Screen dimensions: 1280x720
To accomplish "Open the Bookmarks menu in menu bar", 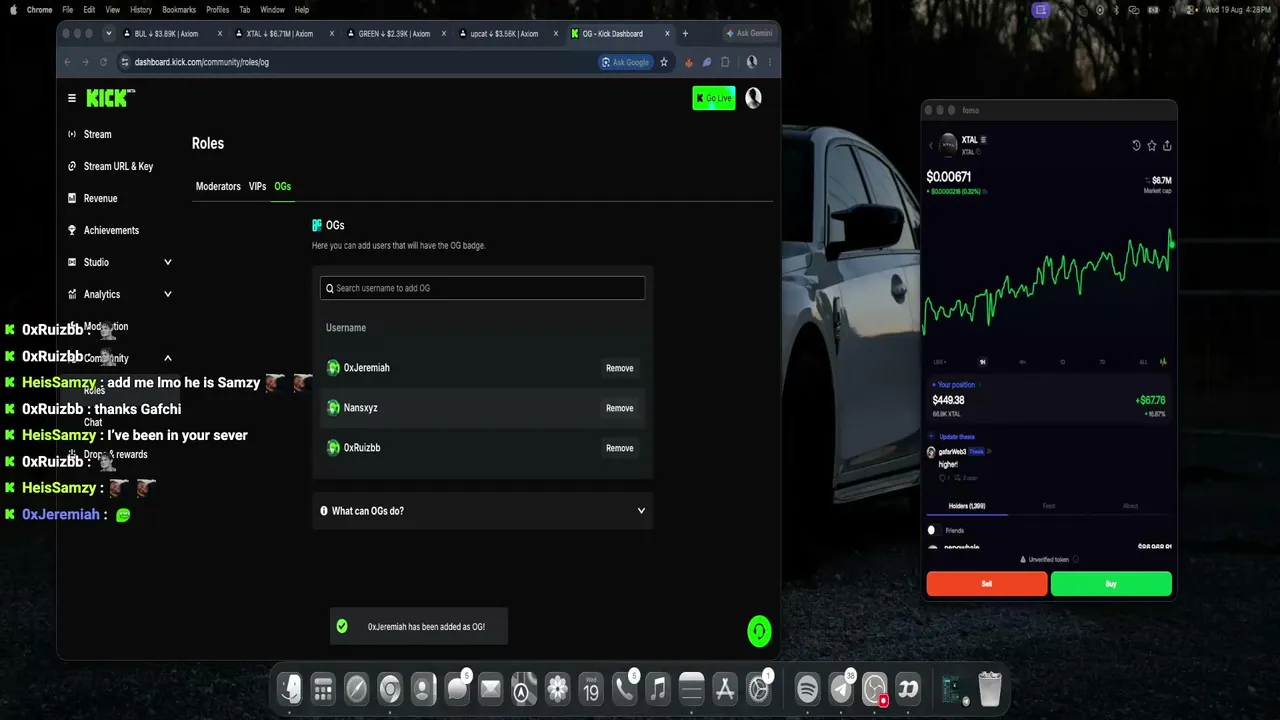I will (x=179, y=9).
